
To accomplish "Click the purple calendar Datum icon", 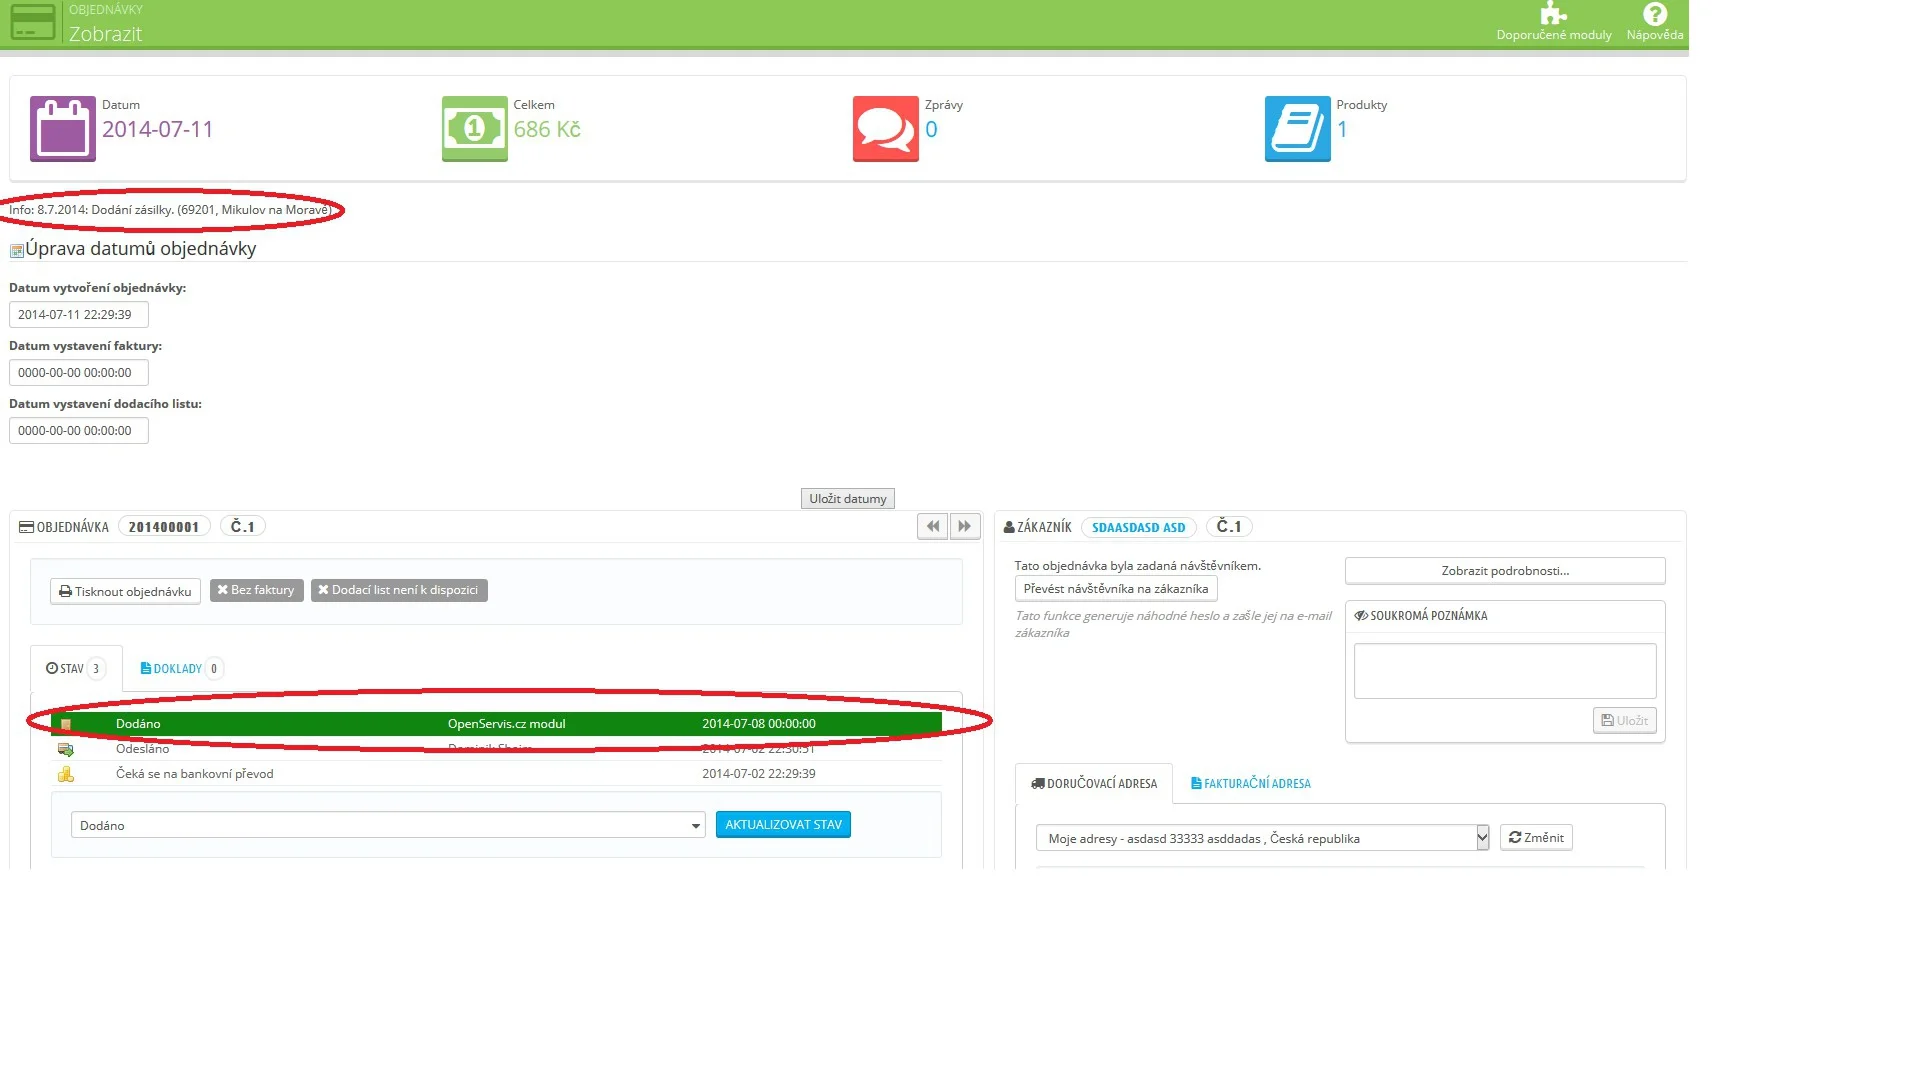I will (62, 129).
